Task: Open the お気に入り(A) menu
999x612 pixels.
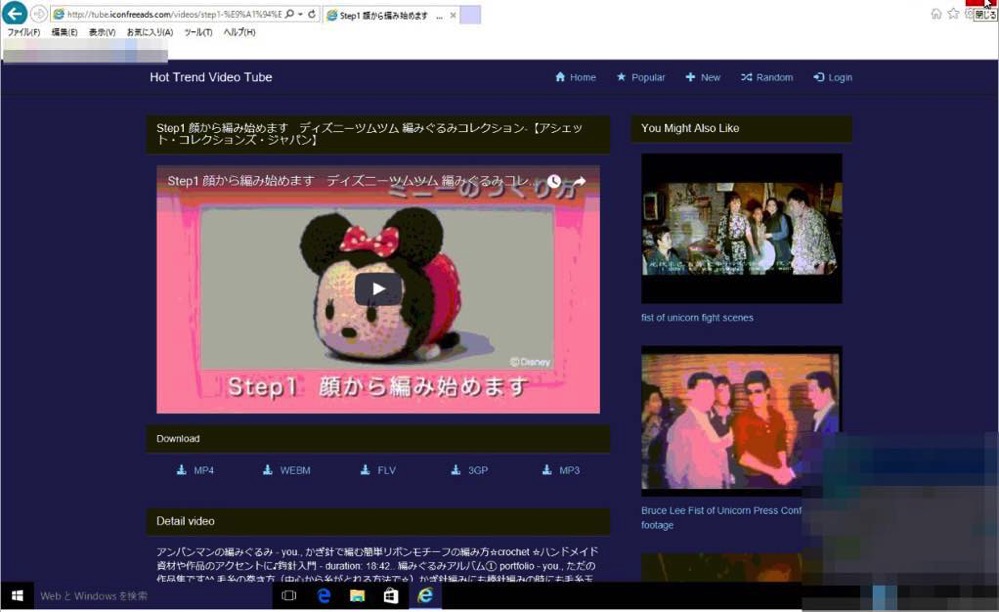Action: (150, 33)
